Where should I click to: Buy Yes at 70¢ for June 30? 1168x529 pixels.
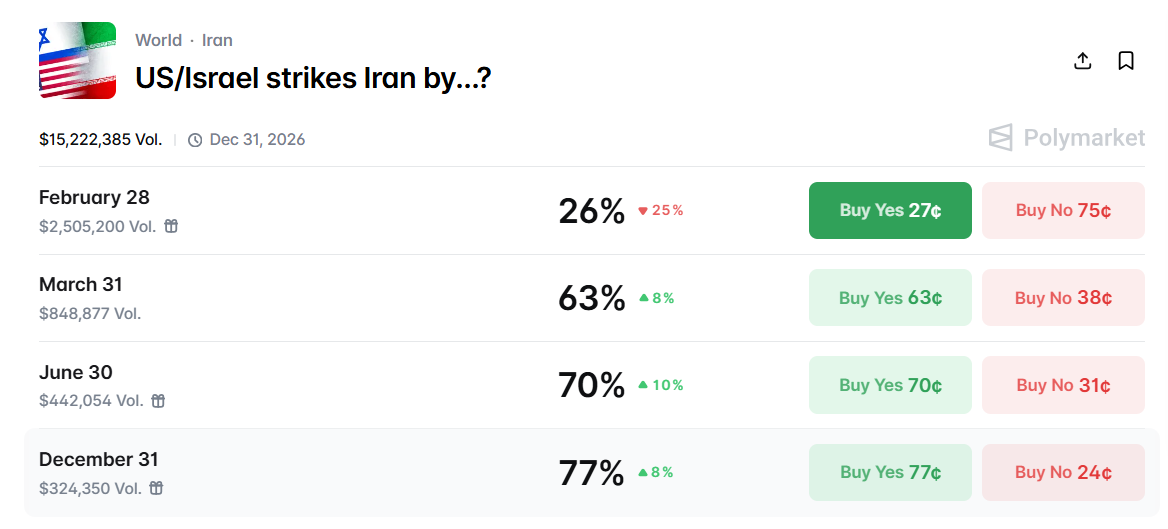(890, 385)
